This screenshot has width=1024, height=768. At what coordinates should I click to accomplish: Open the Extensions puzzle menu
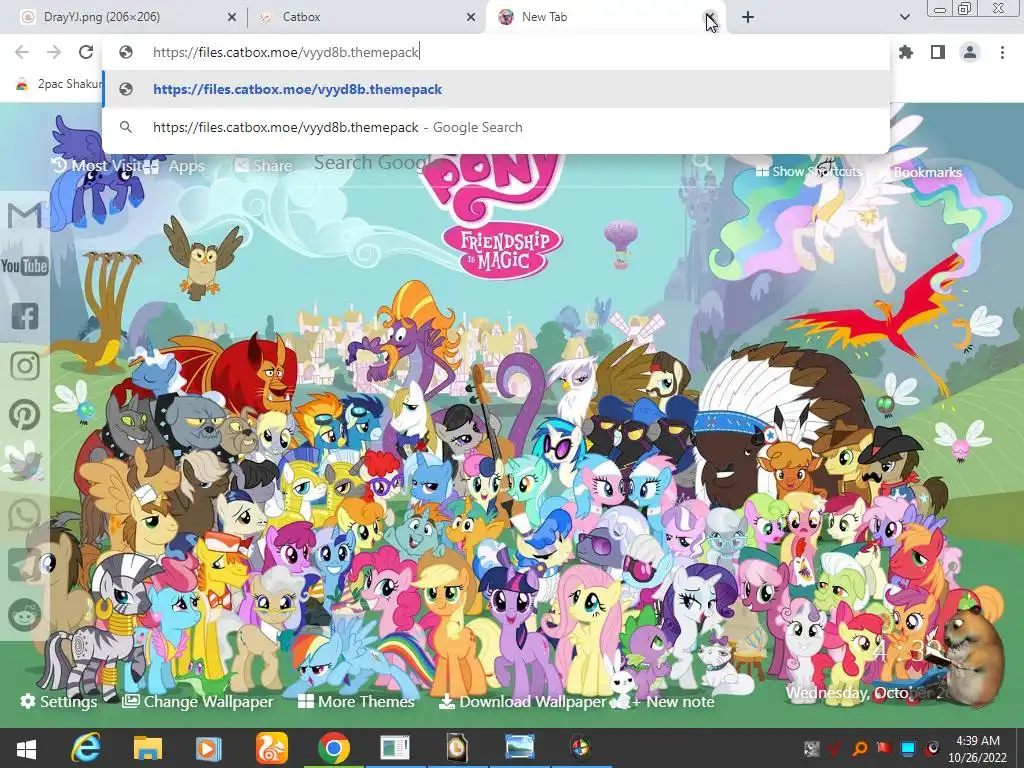[906, 52]
